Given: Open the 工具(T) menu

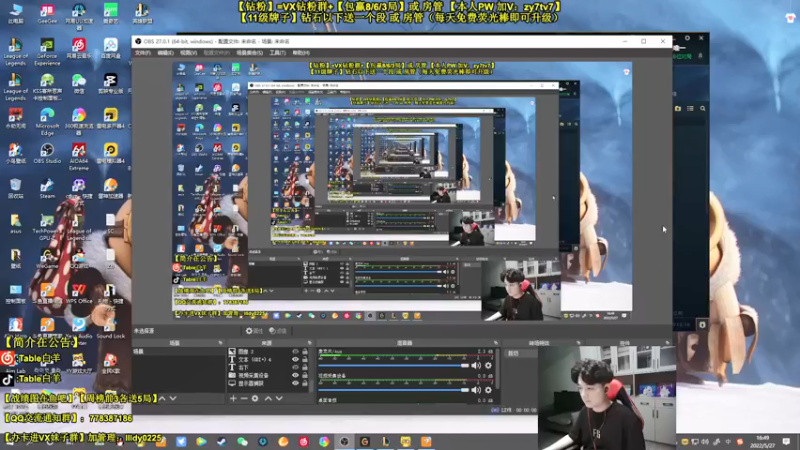Looking at the screenshot, I should (x=278, y=53).
